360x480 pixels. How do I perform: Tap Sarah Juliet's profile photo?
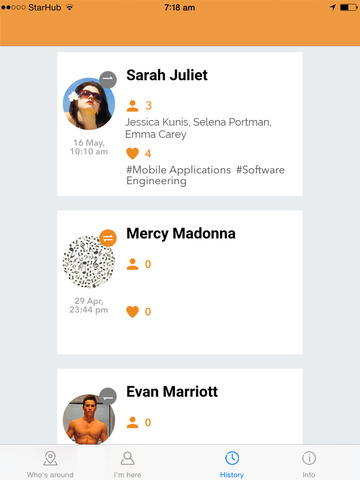coord(89,104)
